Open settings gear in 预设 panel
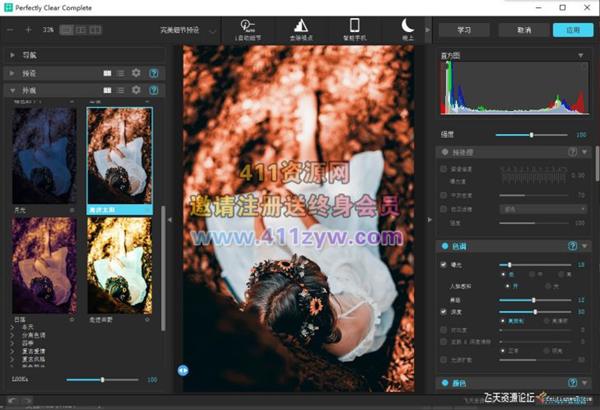600x410 pixels. 136,73
